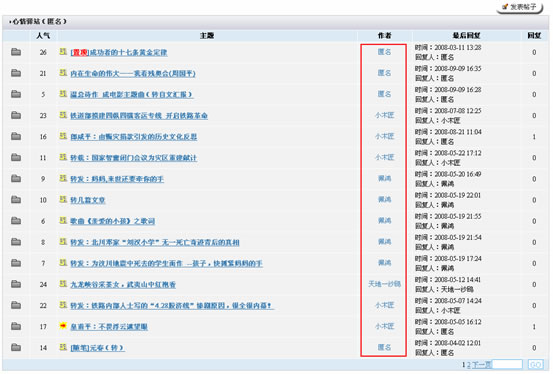Click the yellow topic icon in popularity 14 row
The height and width of the screenshot is (374, 553).
point(63,347)
